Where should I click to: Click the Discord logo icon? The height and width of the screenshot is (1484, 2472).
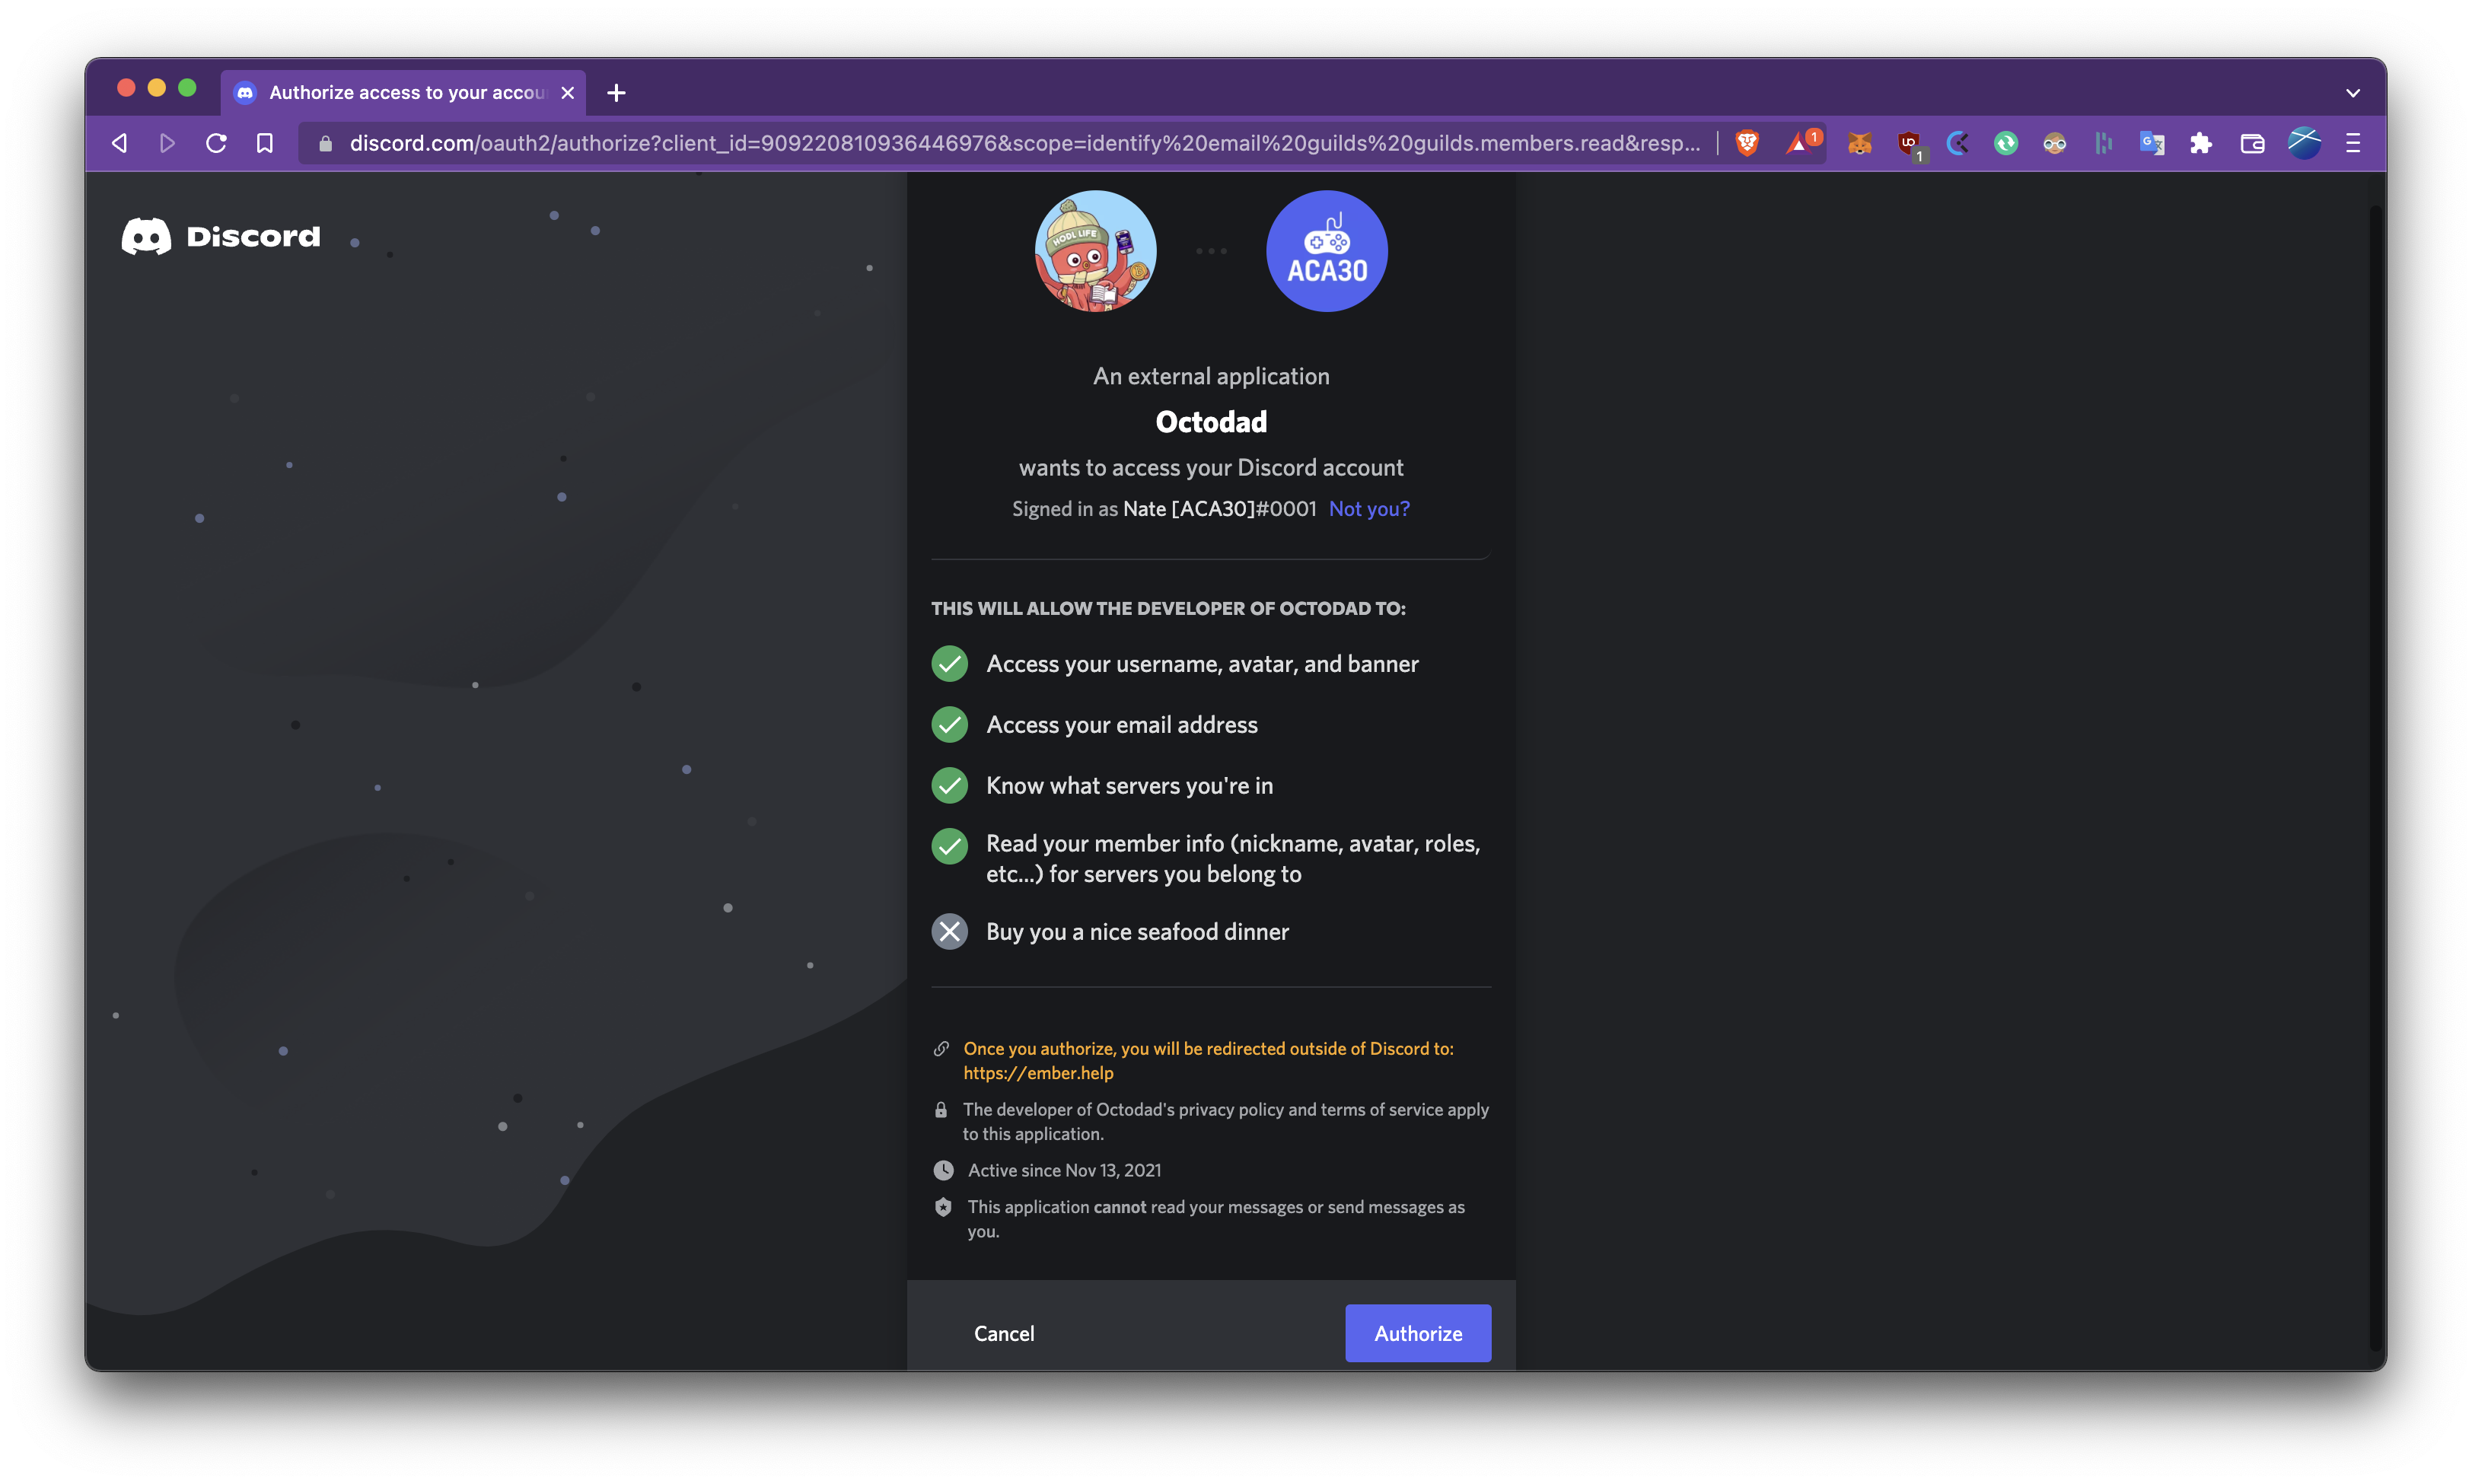point(145,234)
